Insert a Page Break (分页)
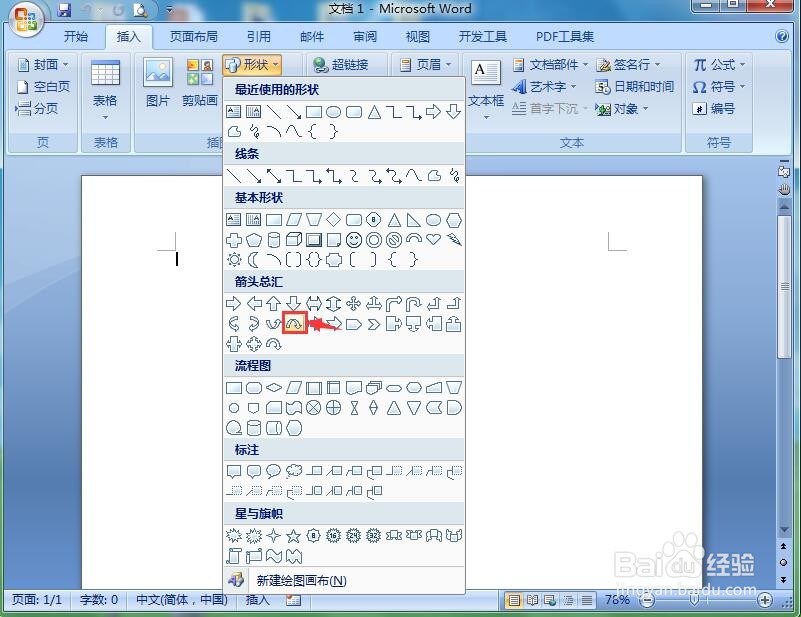The image size is (801, 617). (x=37, y=108)
